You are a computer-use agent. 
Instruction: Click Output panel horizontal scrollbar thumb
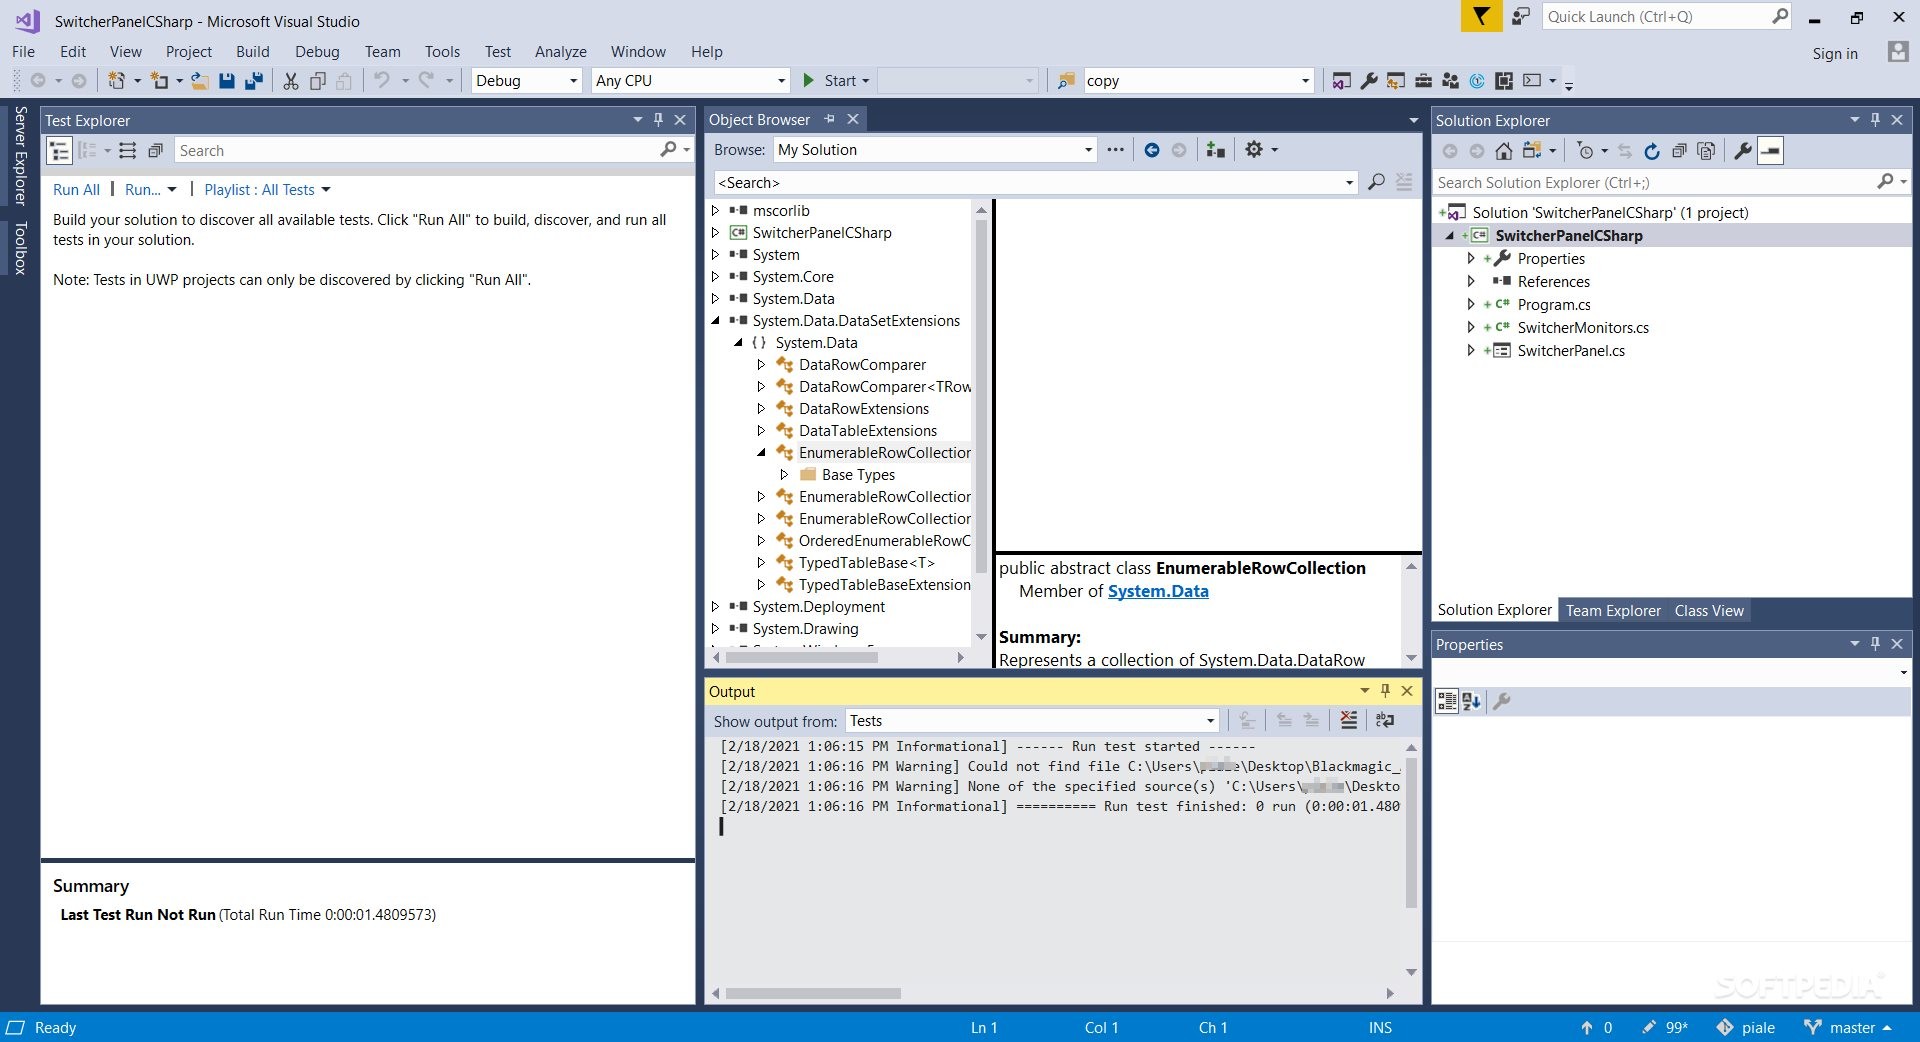(813, 993)
